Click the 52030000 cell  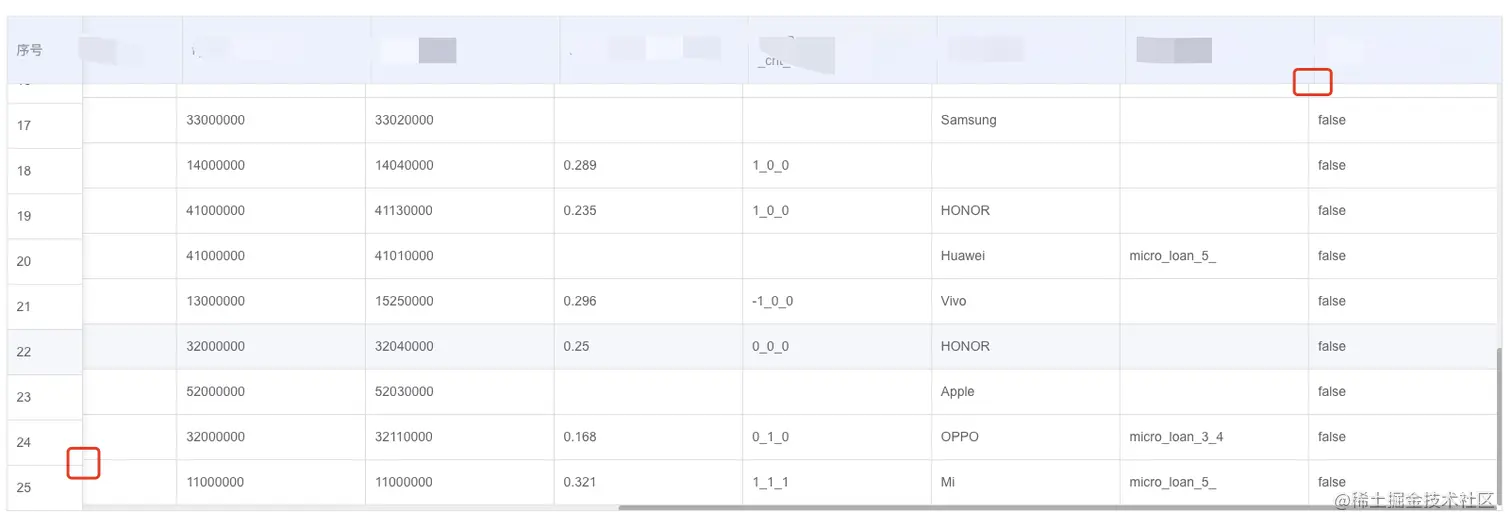click(x=404, y=392)
